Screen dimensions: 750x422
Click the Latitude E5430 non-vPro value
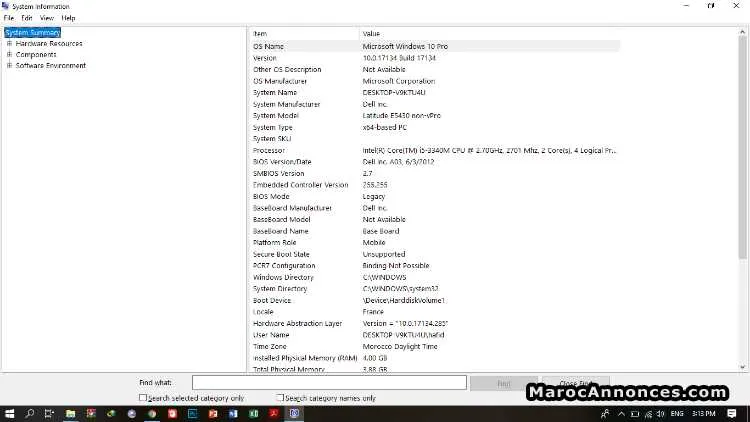click(402, 115)
